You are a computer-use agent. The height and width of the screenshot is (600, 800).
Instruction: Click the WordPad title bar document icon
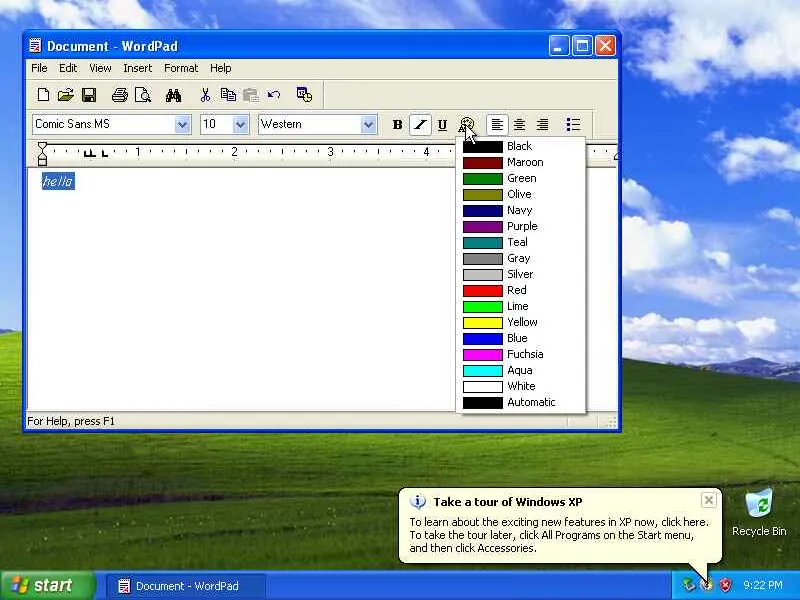[35, 46]
